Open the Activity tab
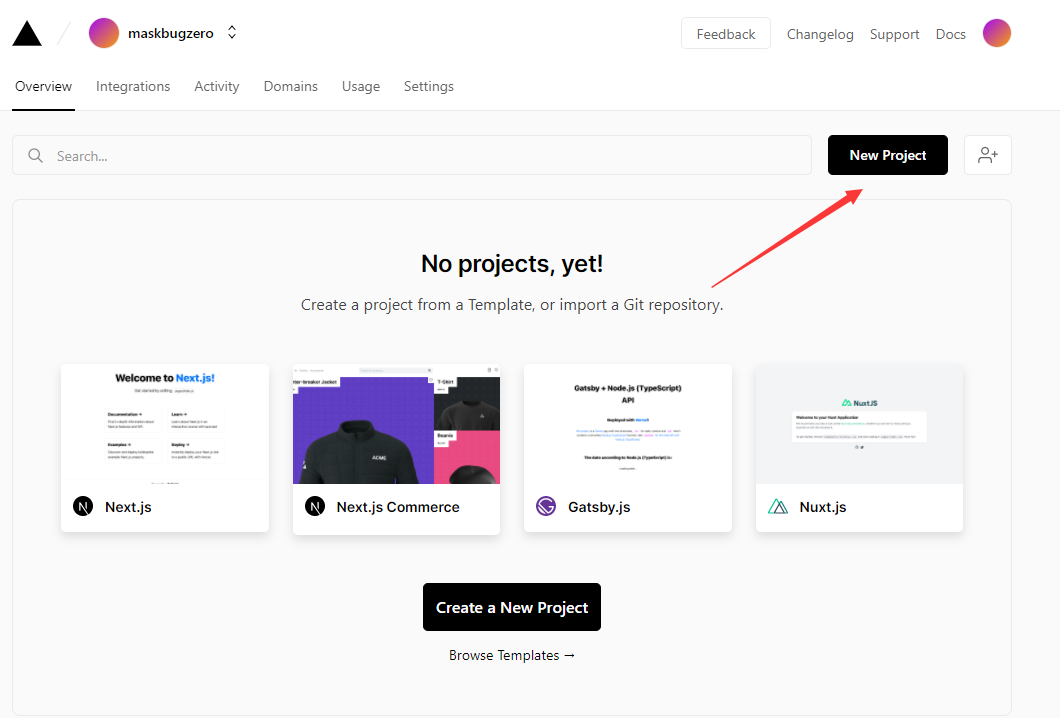Image resolution: width=1060 pixels, height=718 pixels. [217, 87]
